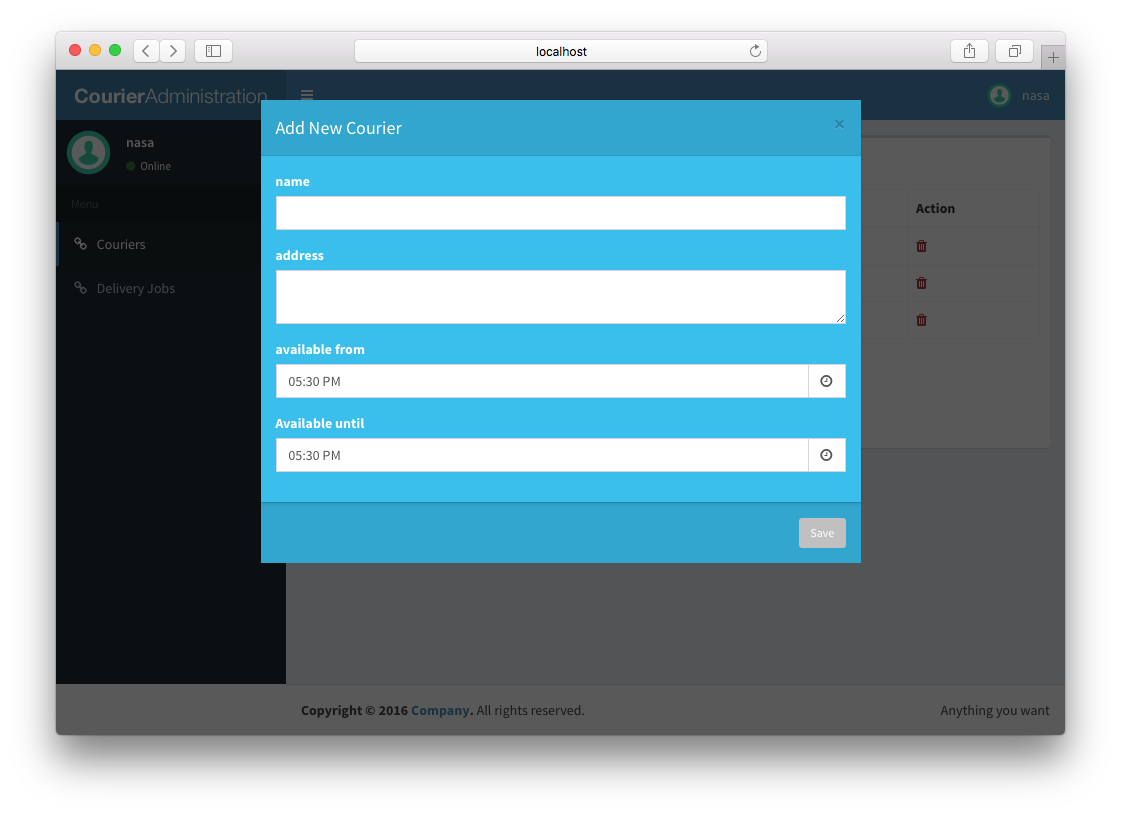Click the header nasa avatar icon
The height and width of the screenshot is (815, 1121).
[x=999, y=95]
